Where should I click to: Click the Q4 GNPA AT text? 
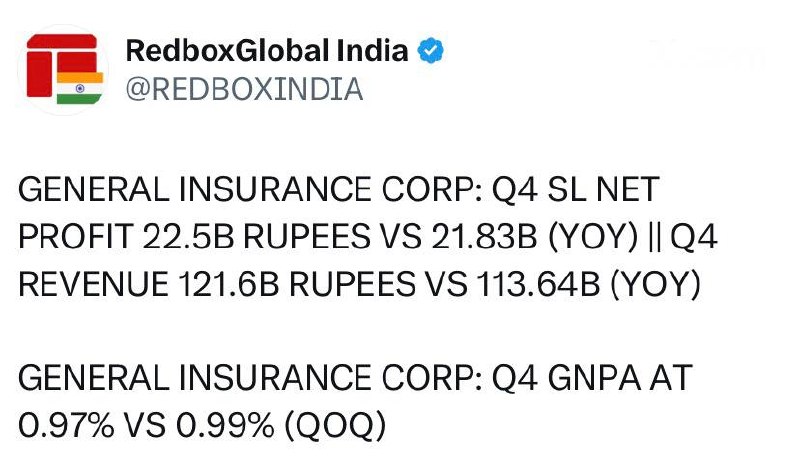[x=592, y=378]
